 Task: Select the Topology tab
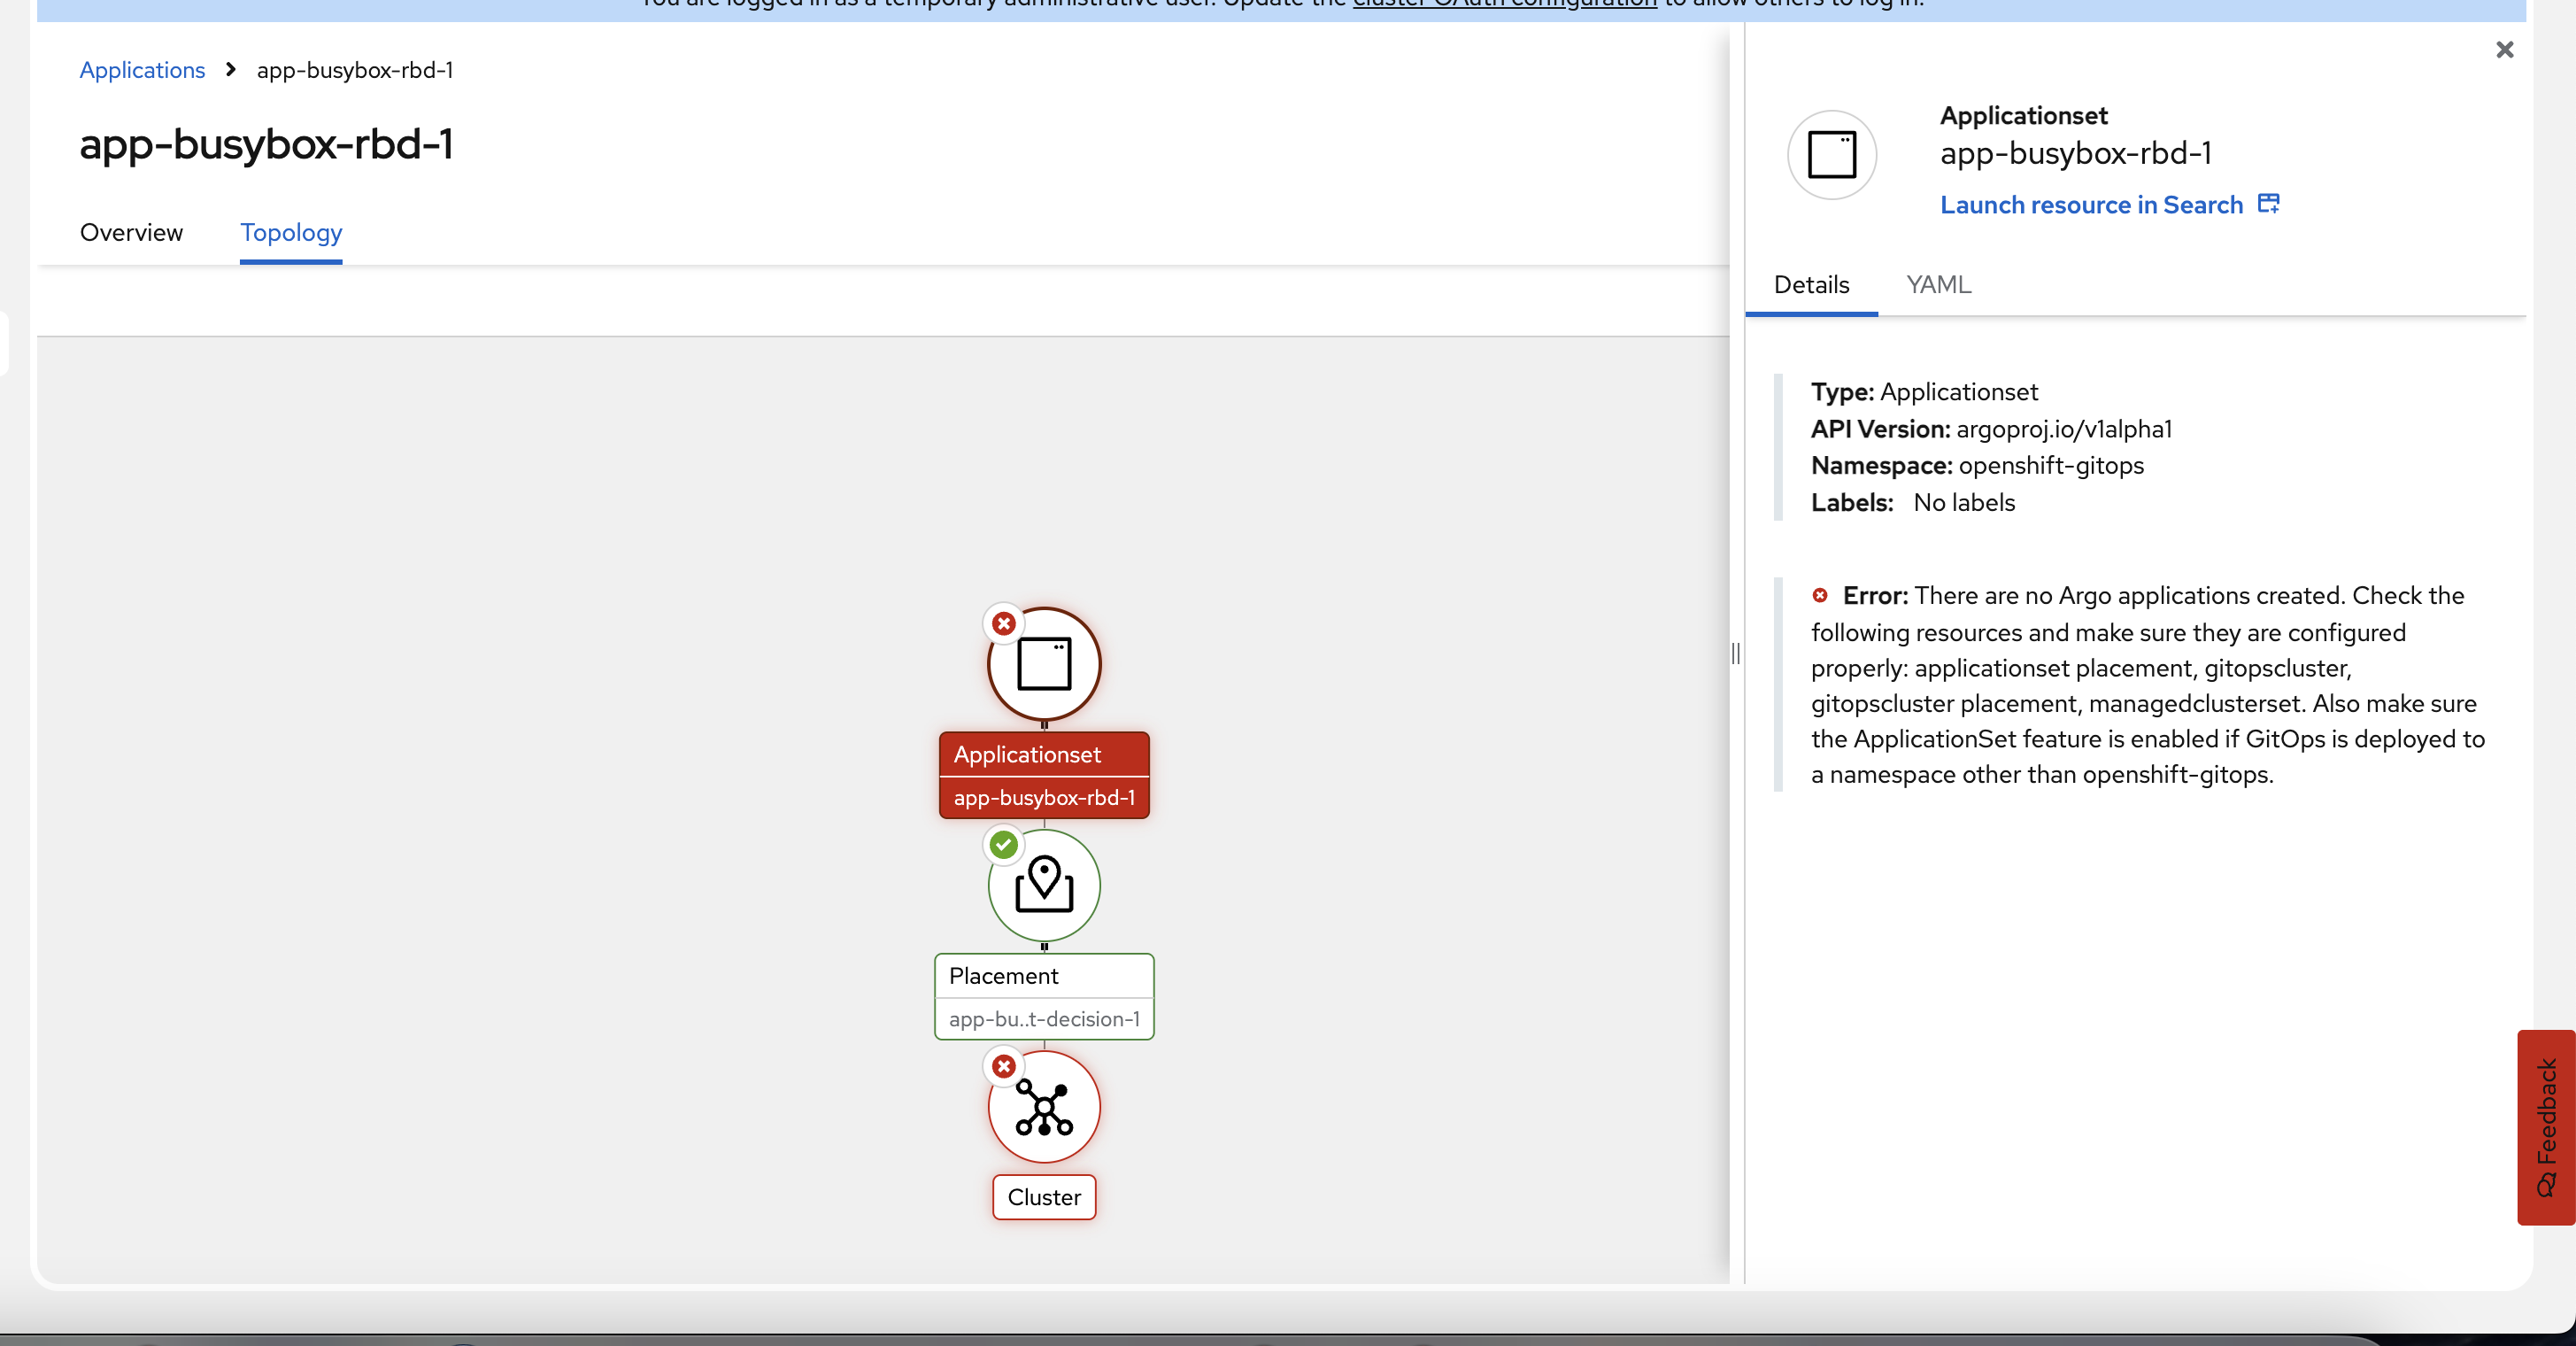291,233
